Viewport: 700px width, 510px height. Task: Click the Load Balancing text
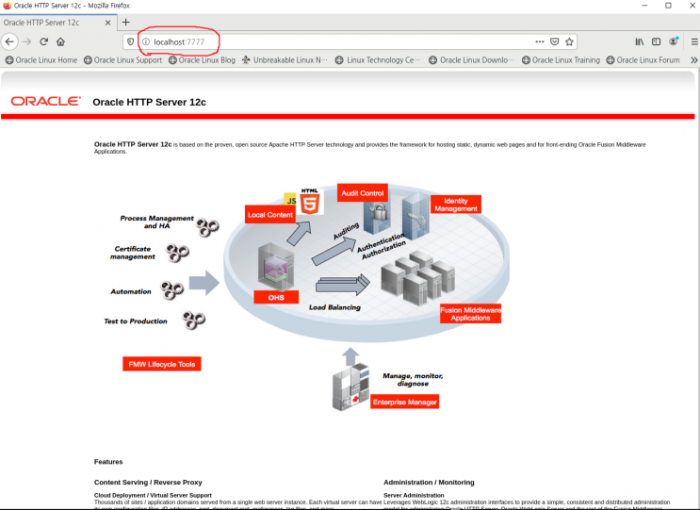click(334, 307)
